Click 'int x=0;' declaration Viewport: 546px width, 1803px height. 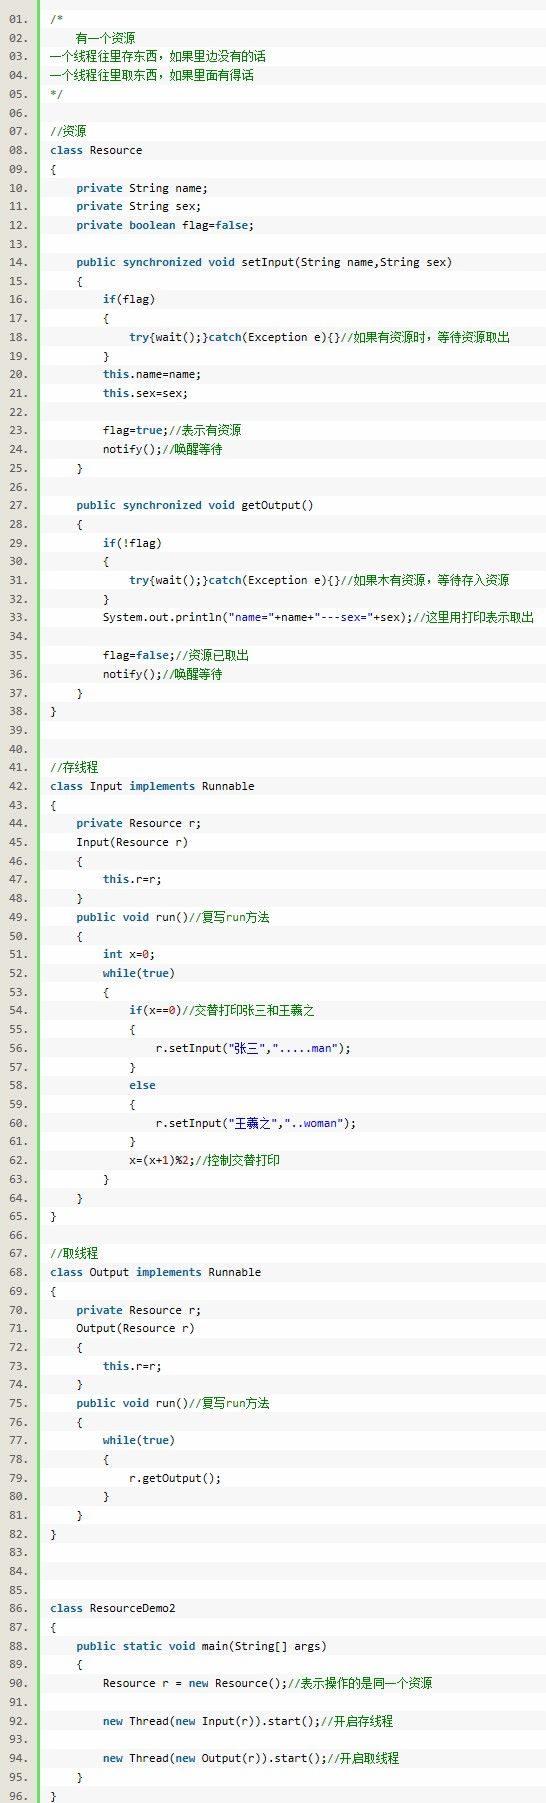coord(129,954)
